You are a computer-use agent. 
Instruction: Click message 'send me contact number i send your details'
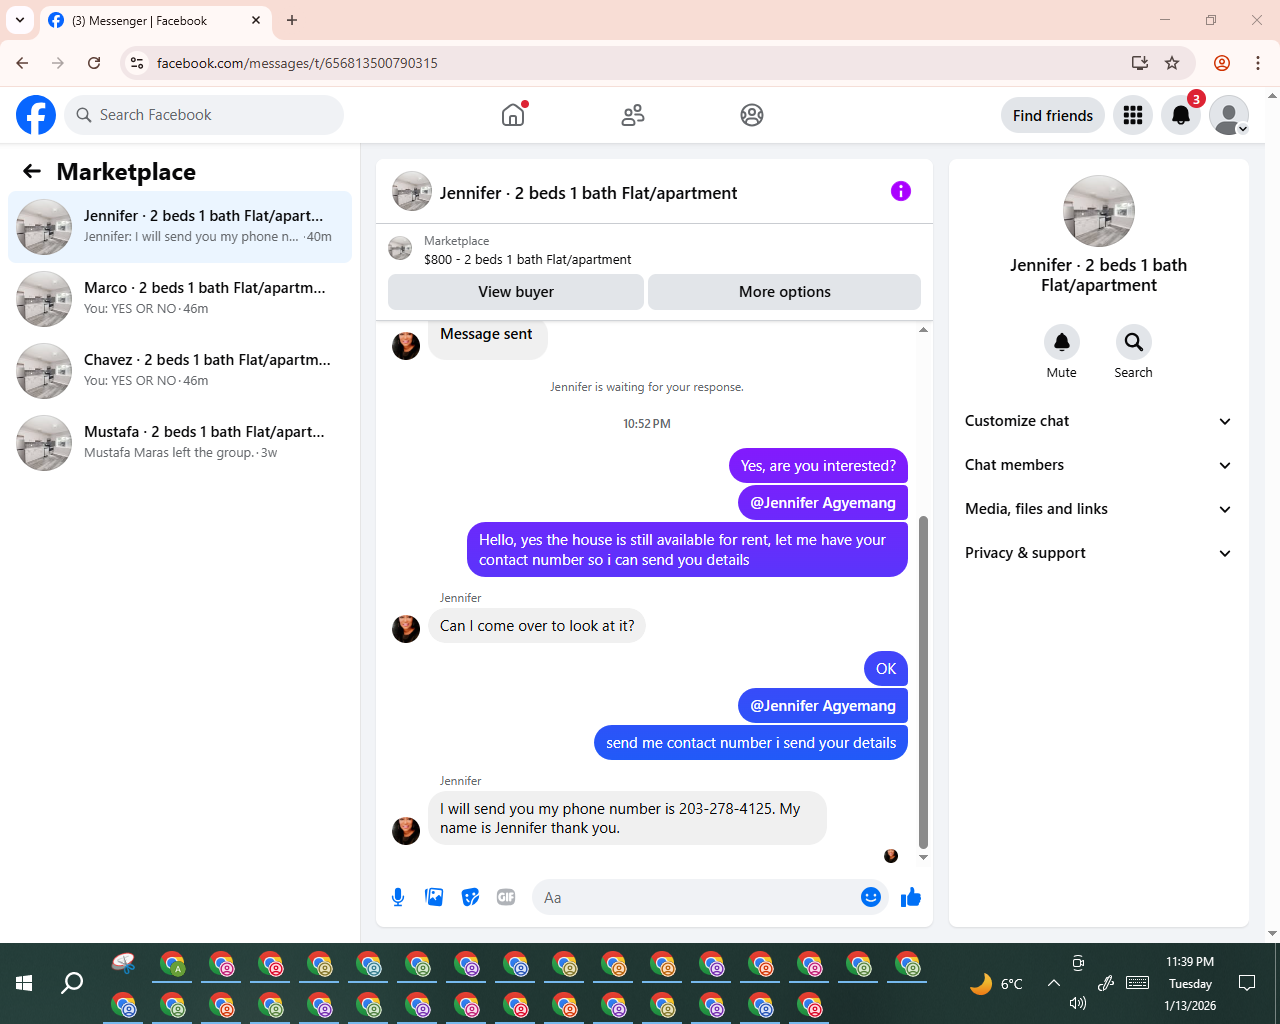tap(751, 743)
